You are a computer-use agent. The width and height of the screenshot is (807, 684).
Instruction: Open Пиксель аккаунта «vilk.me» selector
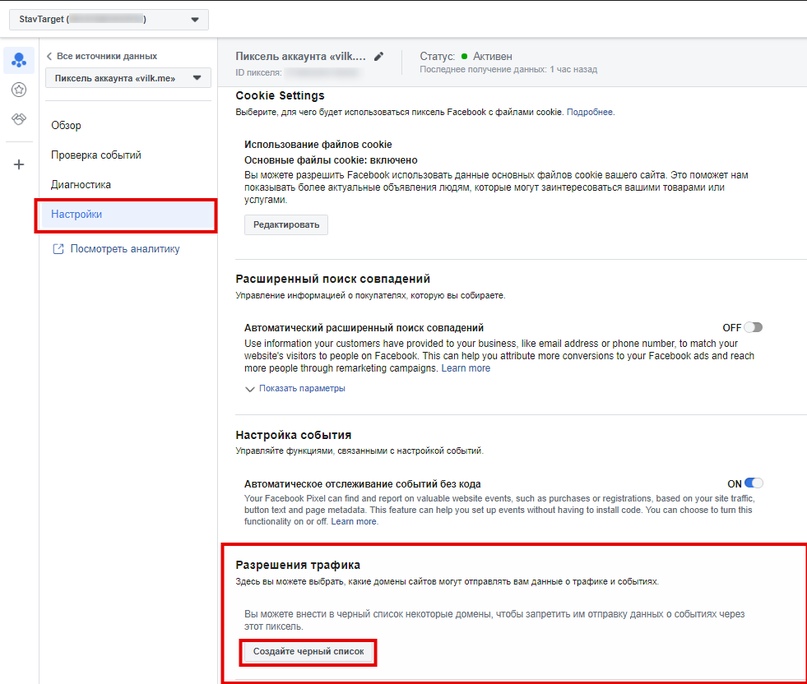[128, 78]
